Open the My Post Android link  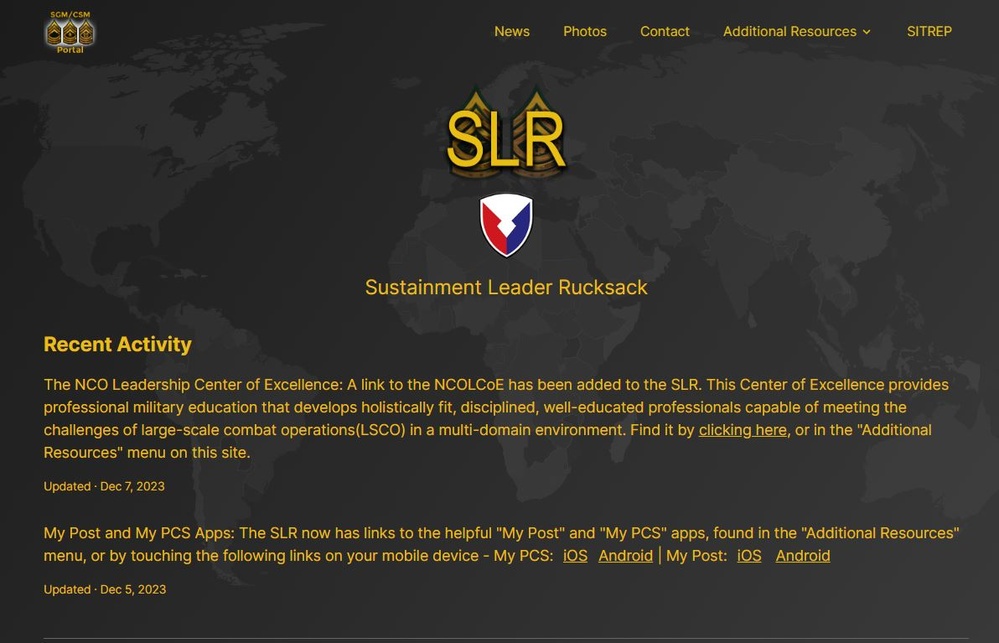[x=802, y=556]
